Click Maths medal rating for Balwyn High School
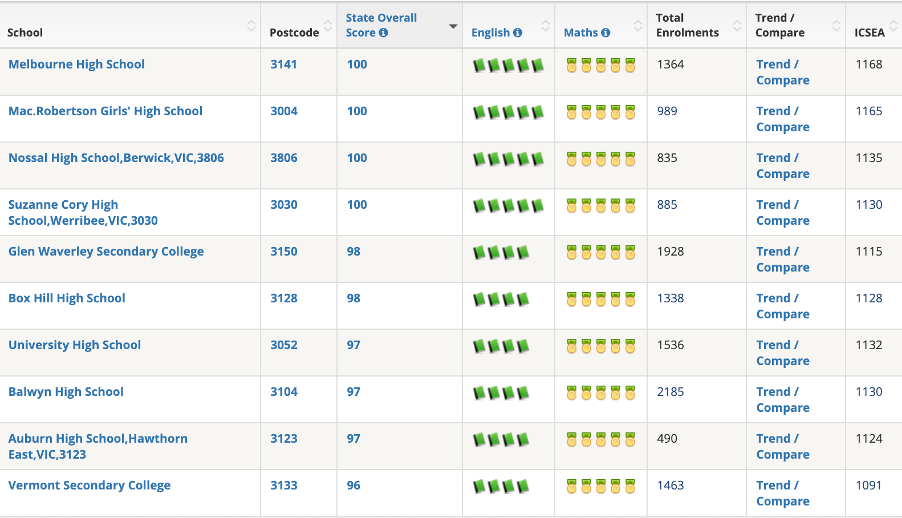The image size is (902, 518). tap(601, 392)
